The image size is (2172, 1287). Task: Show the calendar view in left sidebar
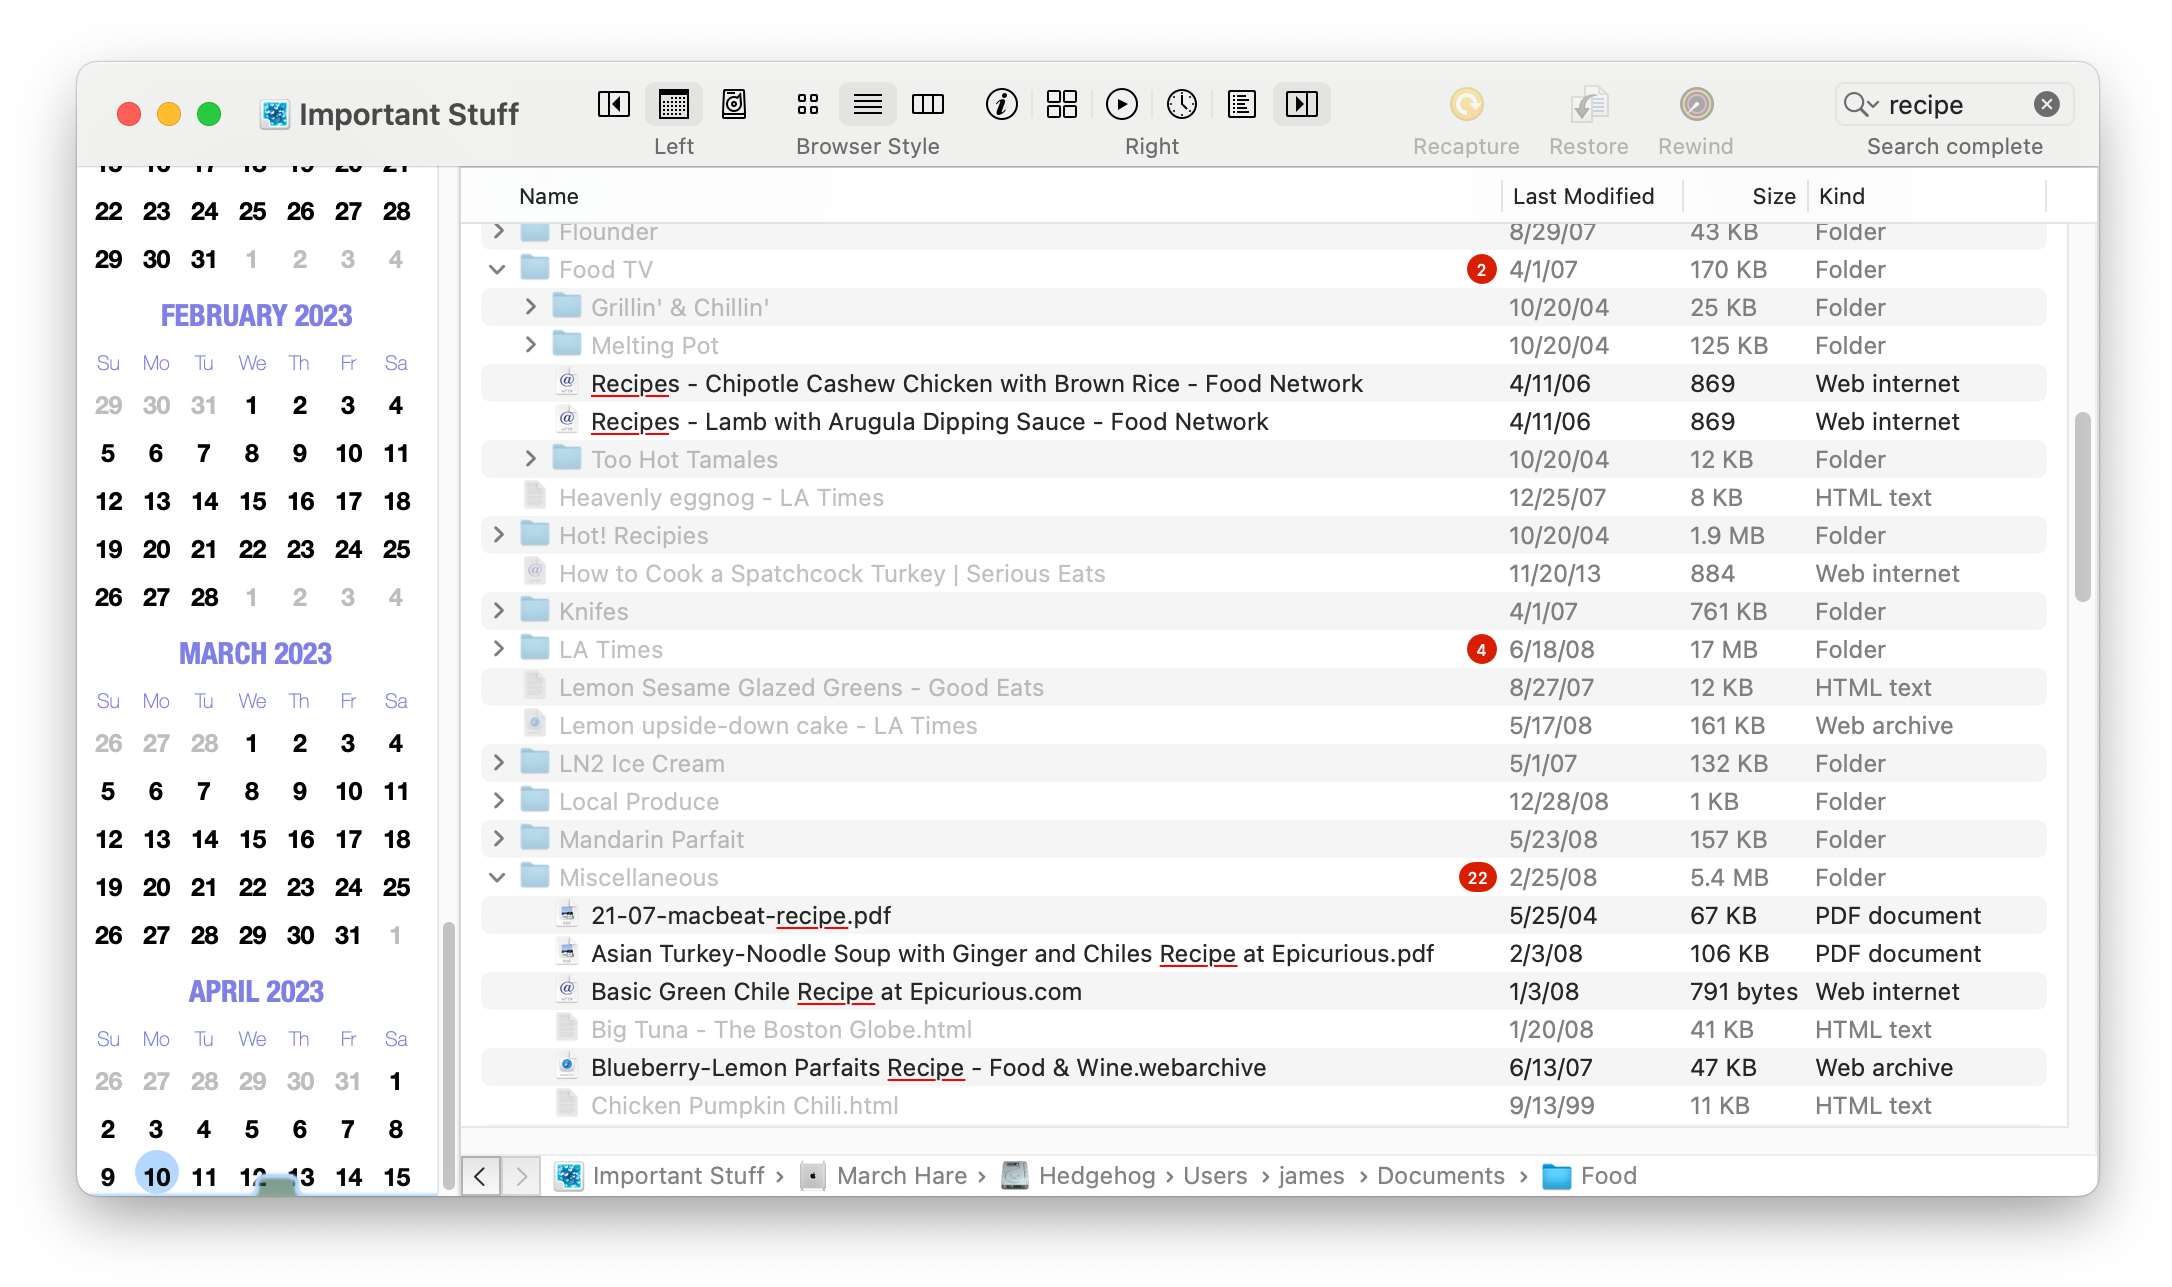pyautogui.click(x=674, y=104)
